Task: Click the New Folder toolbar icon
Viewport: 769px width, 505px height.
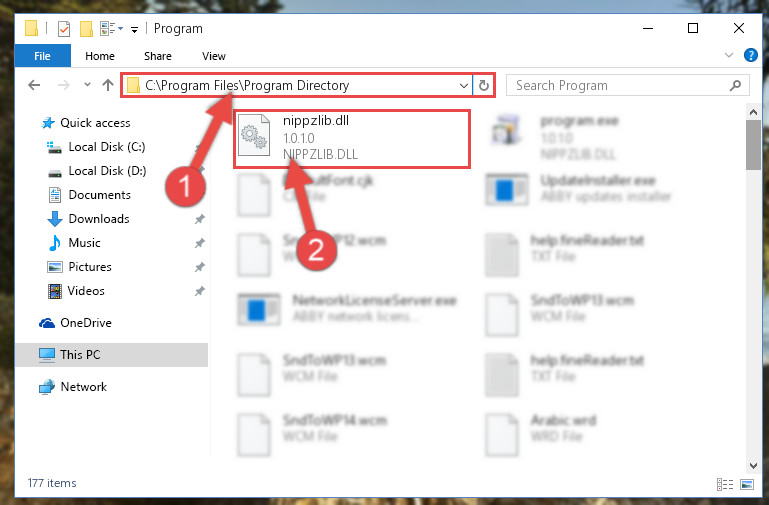Action: point(86,29)
